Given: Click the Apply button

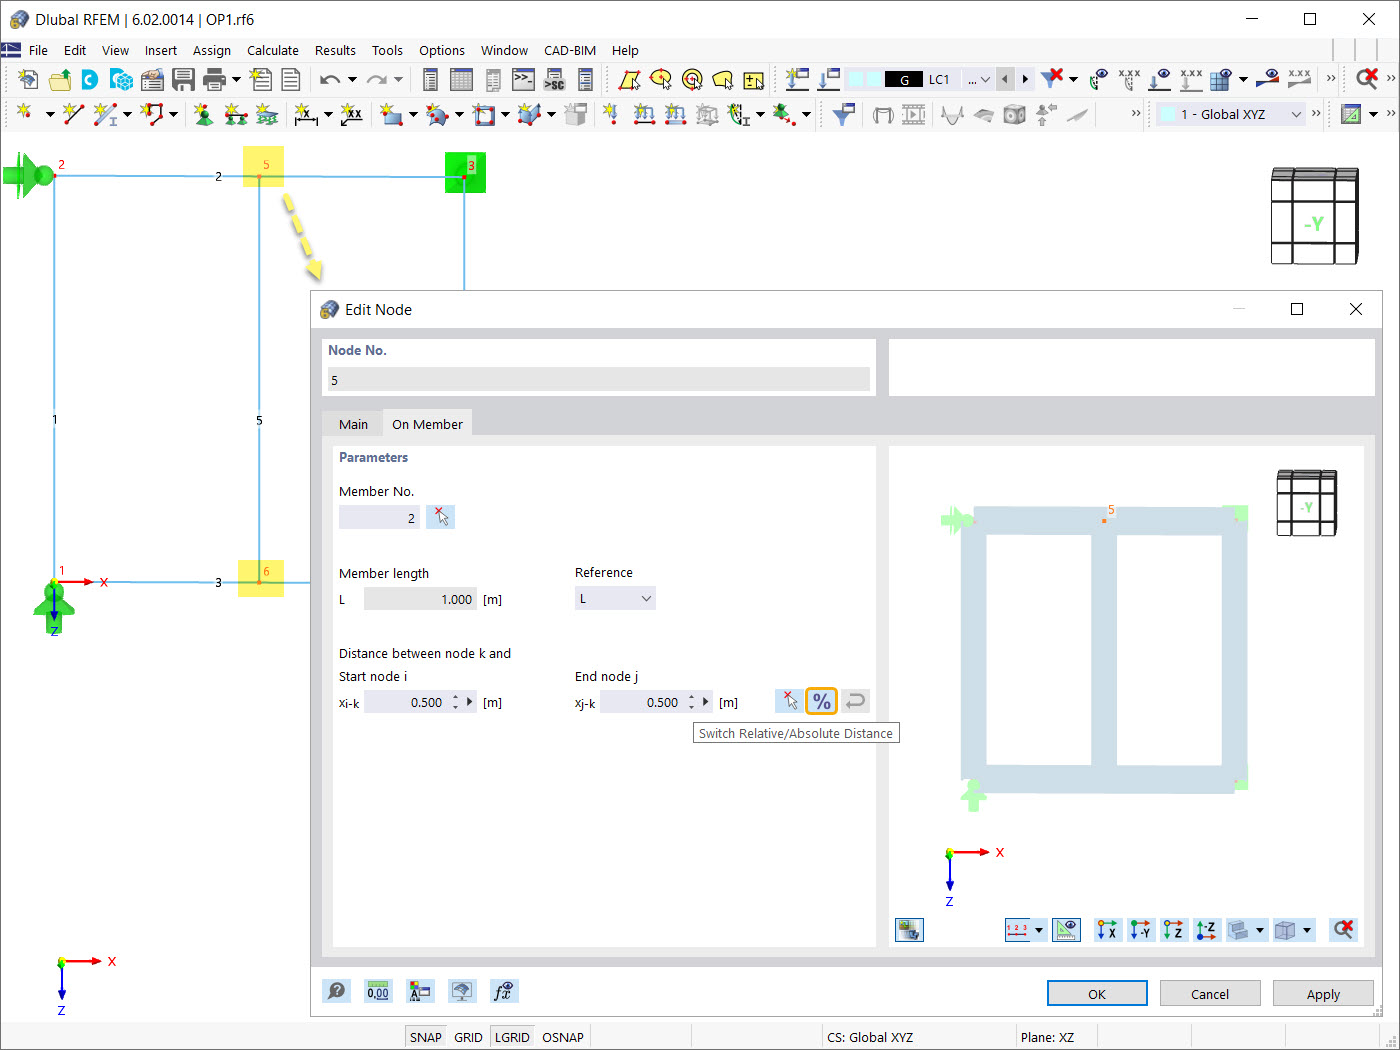Looking at the screenshot, I should 1323,994.
